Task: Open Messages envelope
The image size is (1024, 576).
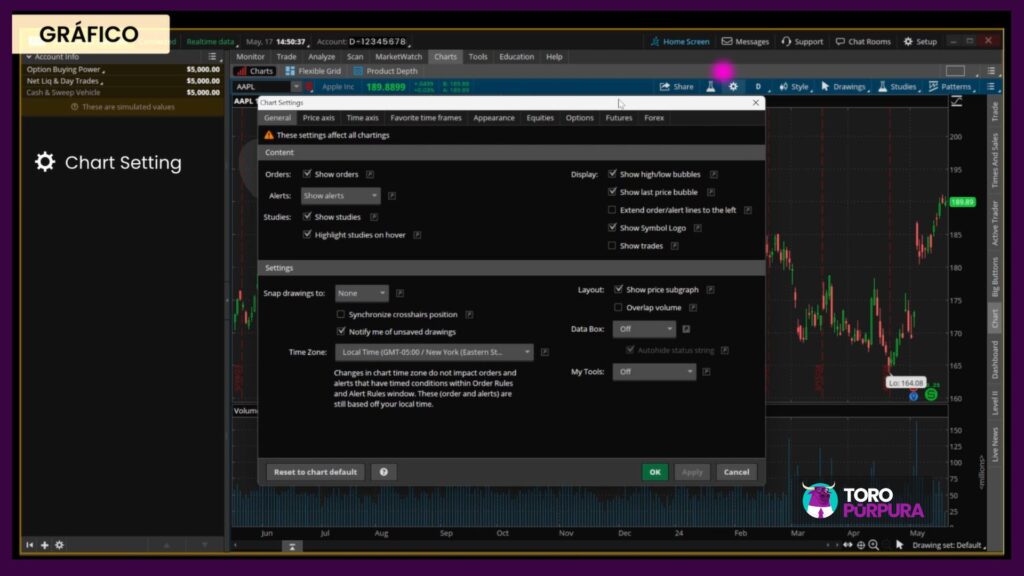Action: pyautogui.click(x=745, y=41)
